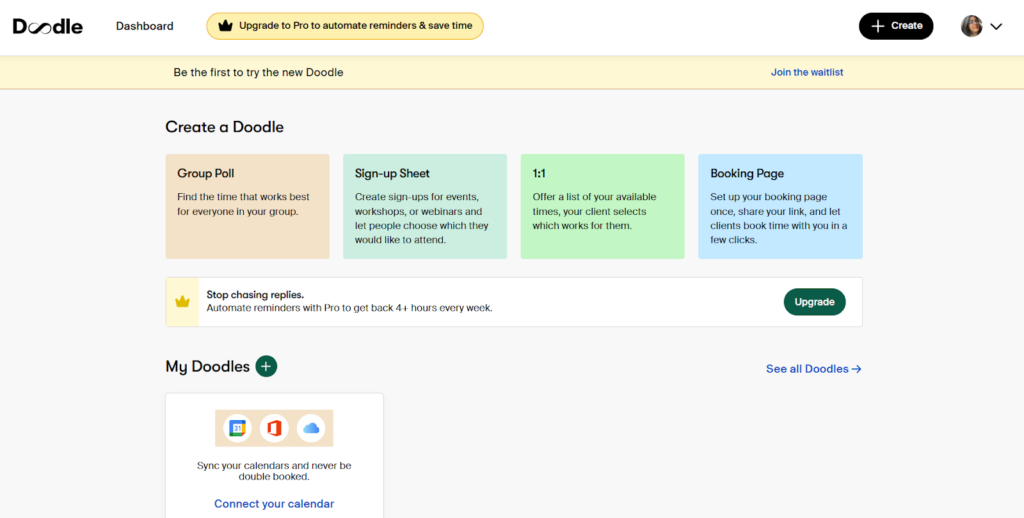
Task: Open the 1:1 scheduling card
Action: tap(602, 206)
